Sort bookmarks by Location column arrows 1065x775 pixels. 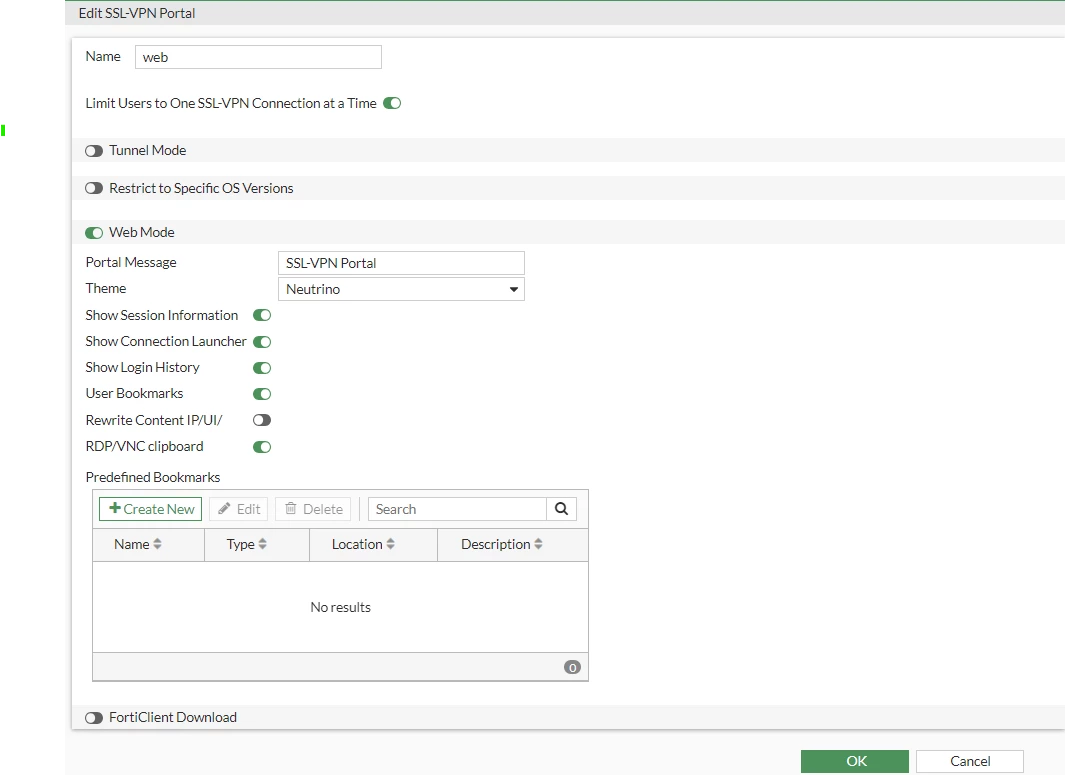[391, 544]
